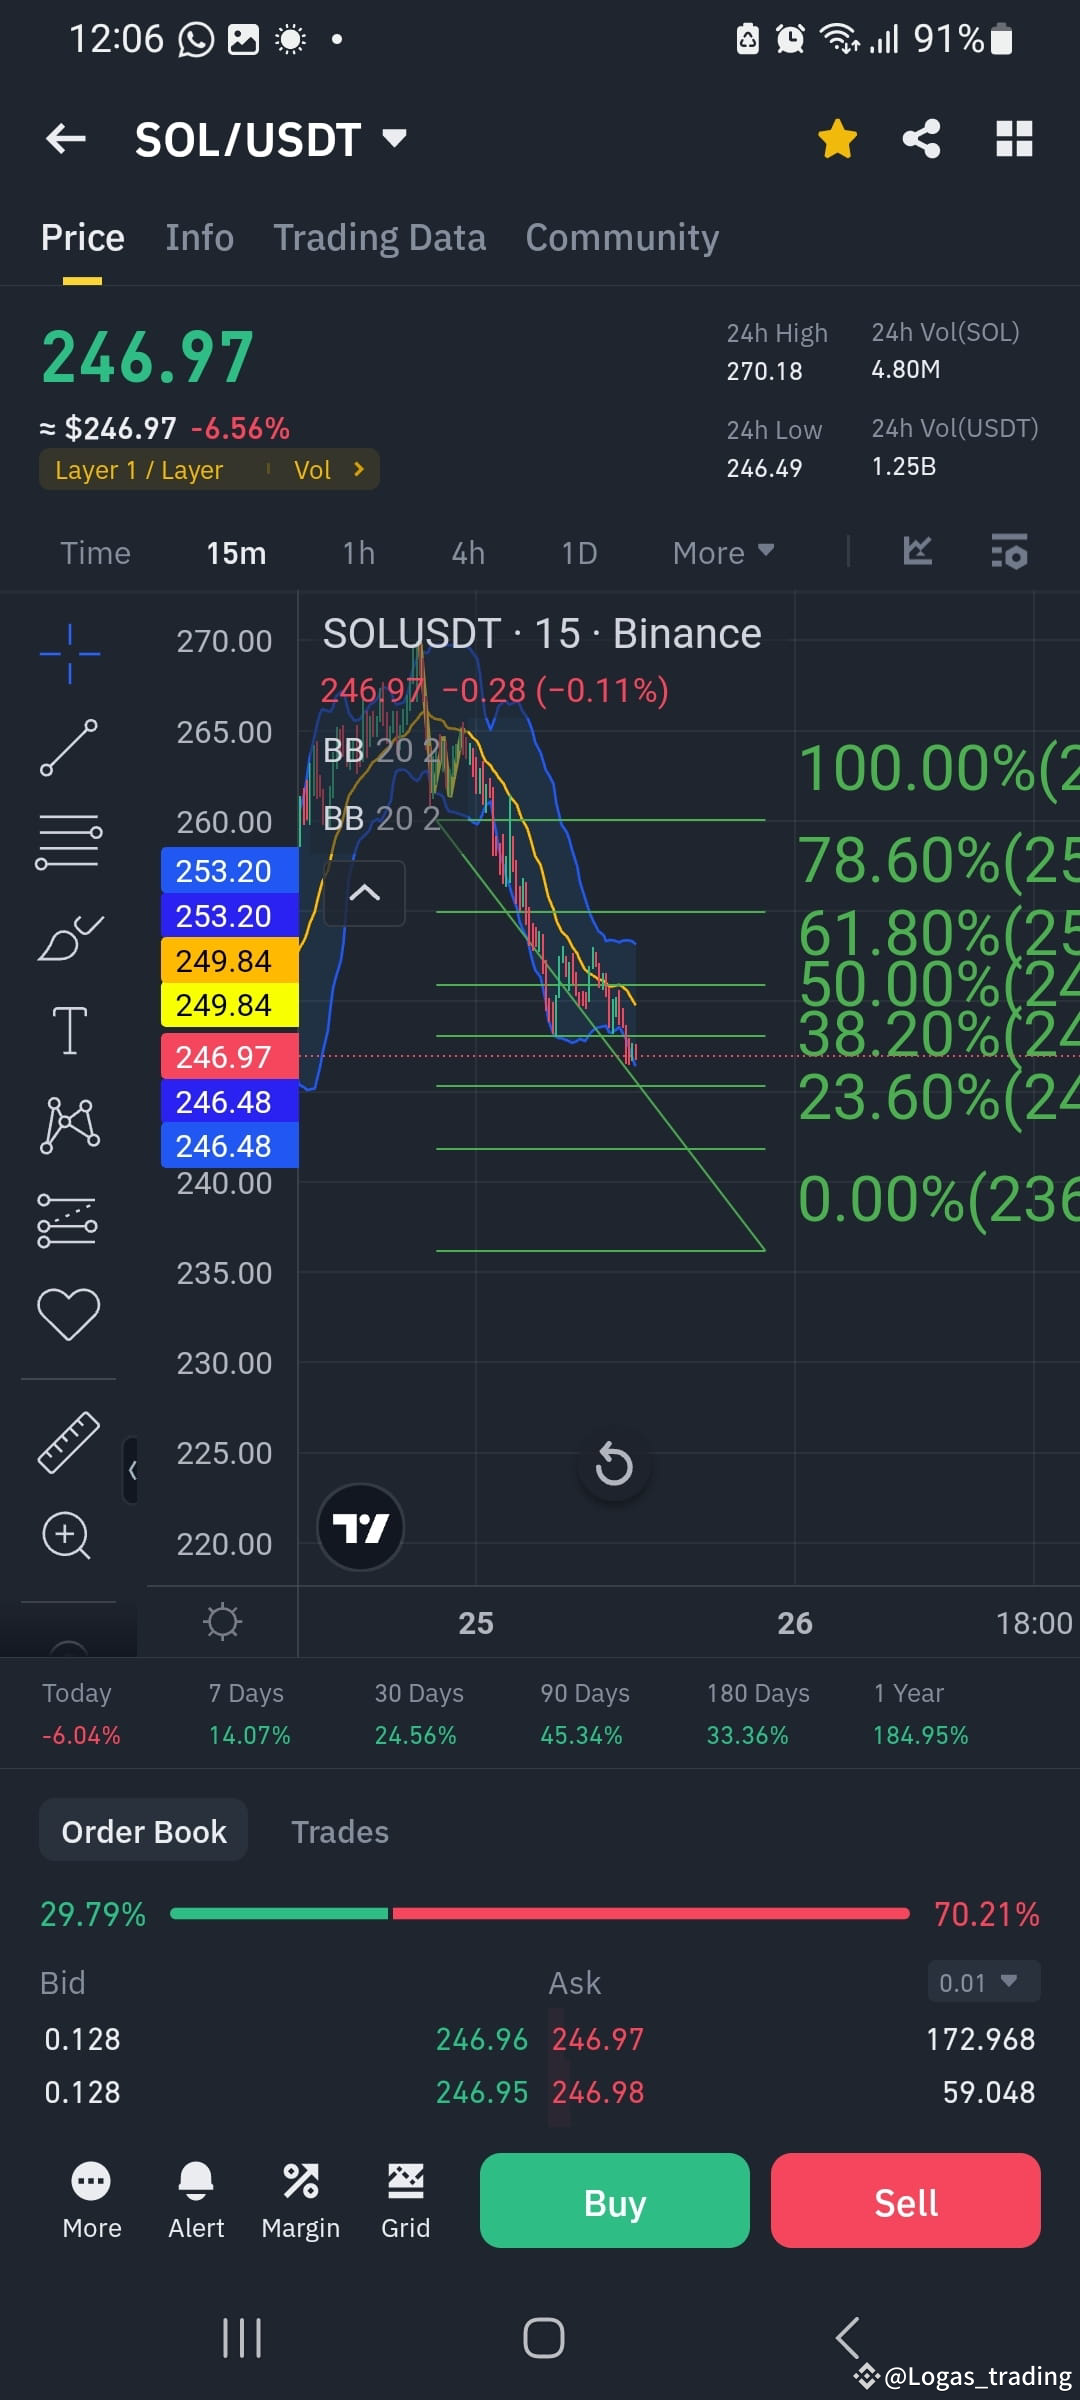
Task: Click ask price 246.97 in order book
Action: pos(598,2039)
